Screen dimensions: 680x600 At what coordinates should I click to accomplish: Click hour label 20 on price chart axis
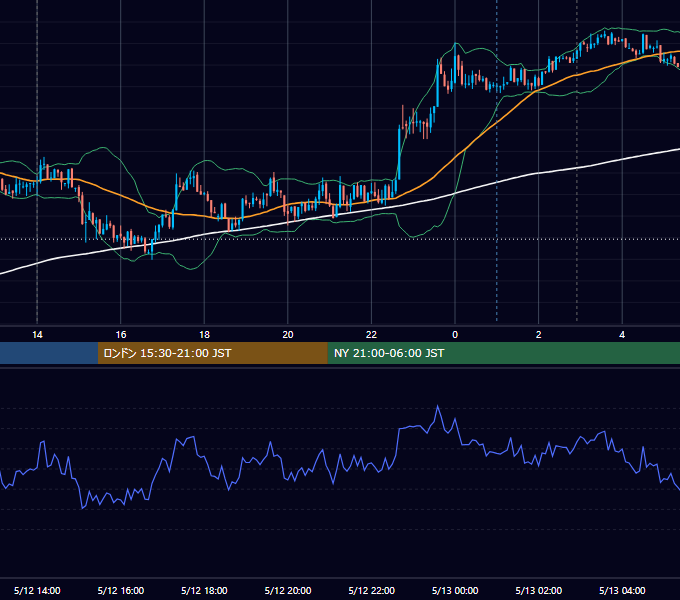click(288, 335)
